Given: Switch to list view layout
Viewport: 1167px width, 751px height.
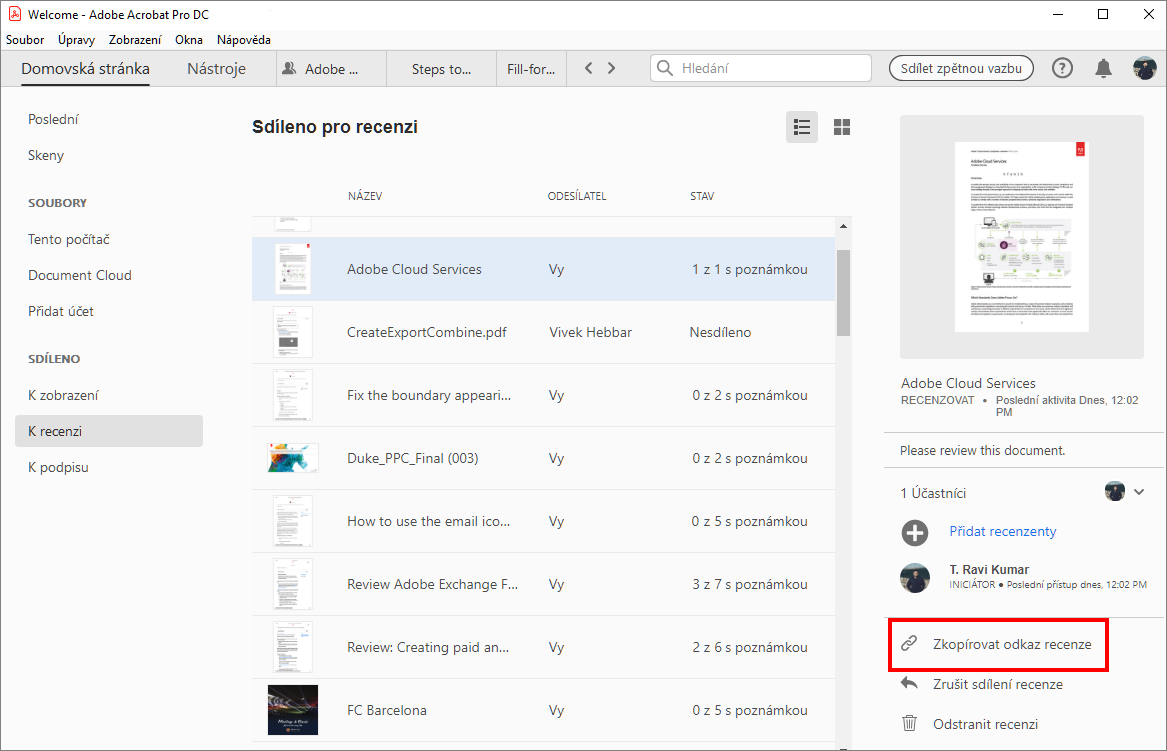Looking at the screenshot, I should pyautogui.click(x=802, y=127).
